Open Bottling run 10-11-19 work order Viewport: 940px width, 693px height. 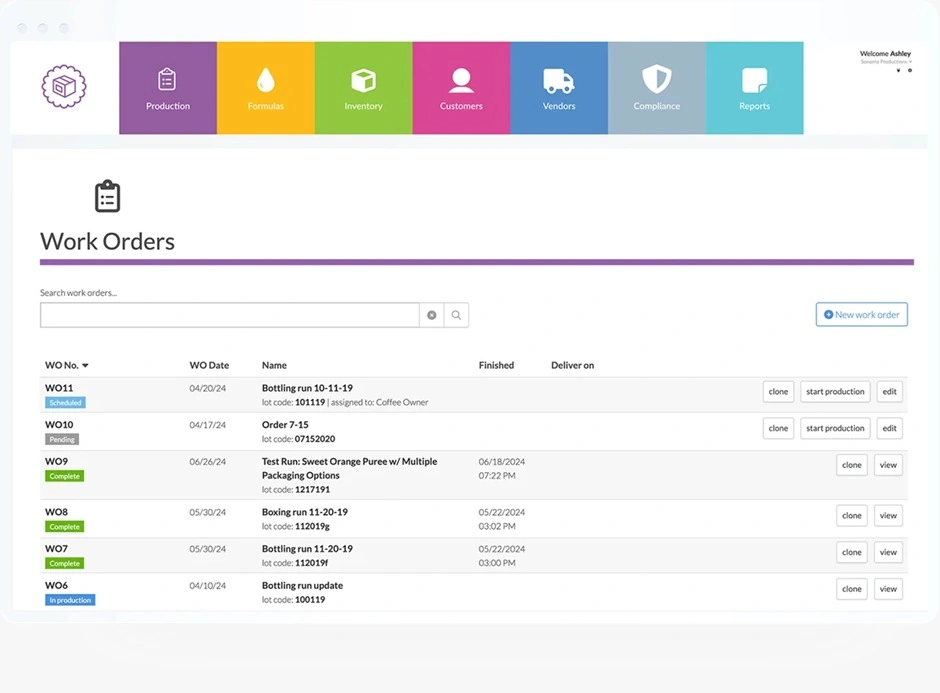[x=307, y=388]
